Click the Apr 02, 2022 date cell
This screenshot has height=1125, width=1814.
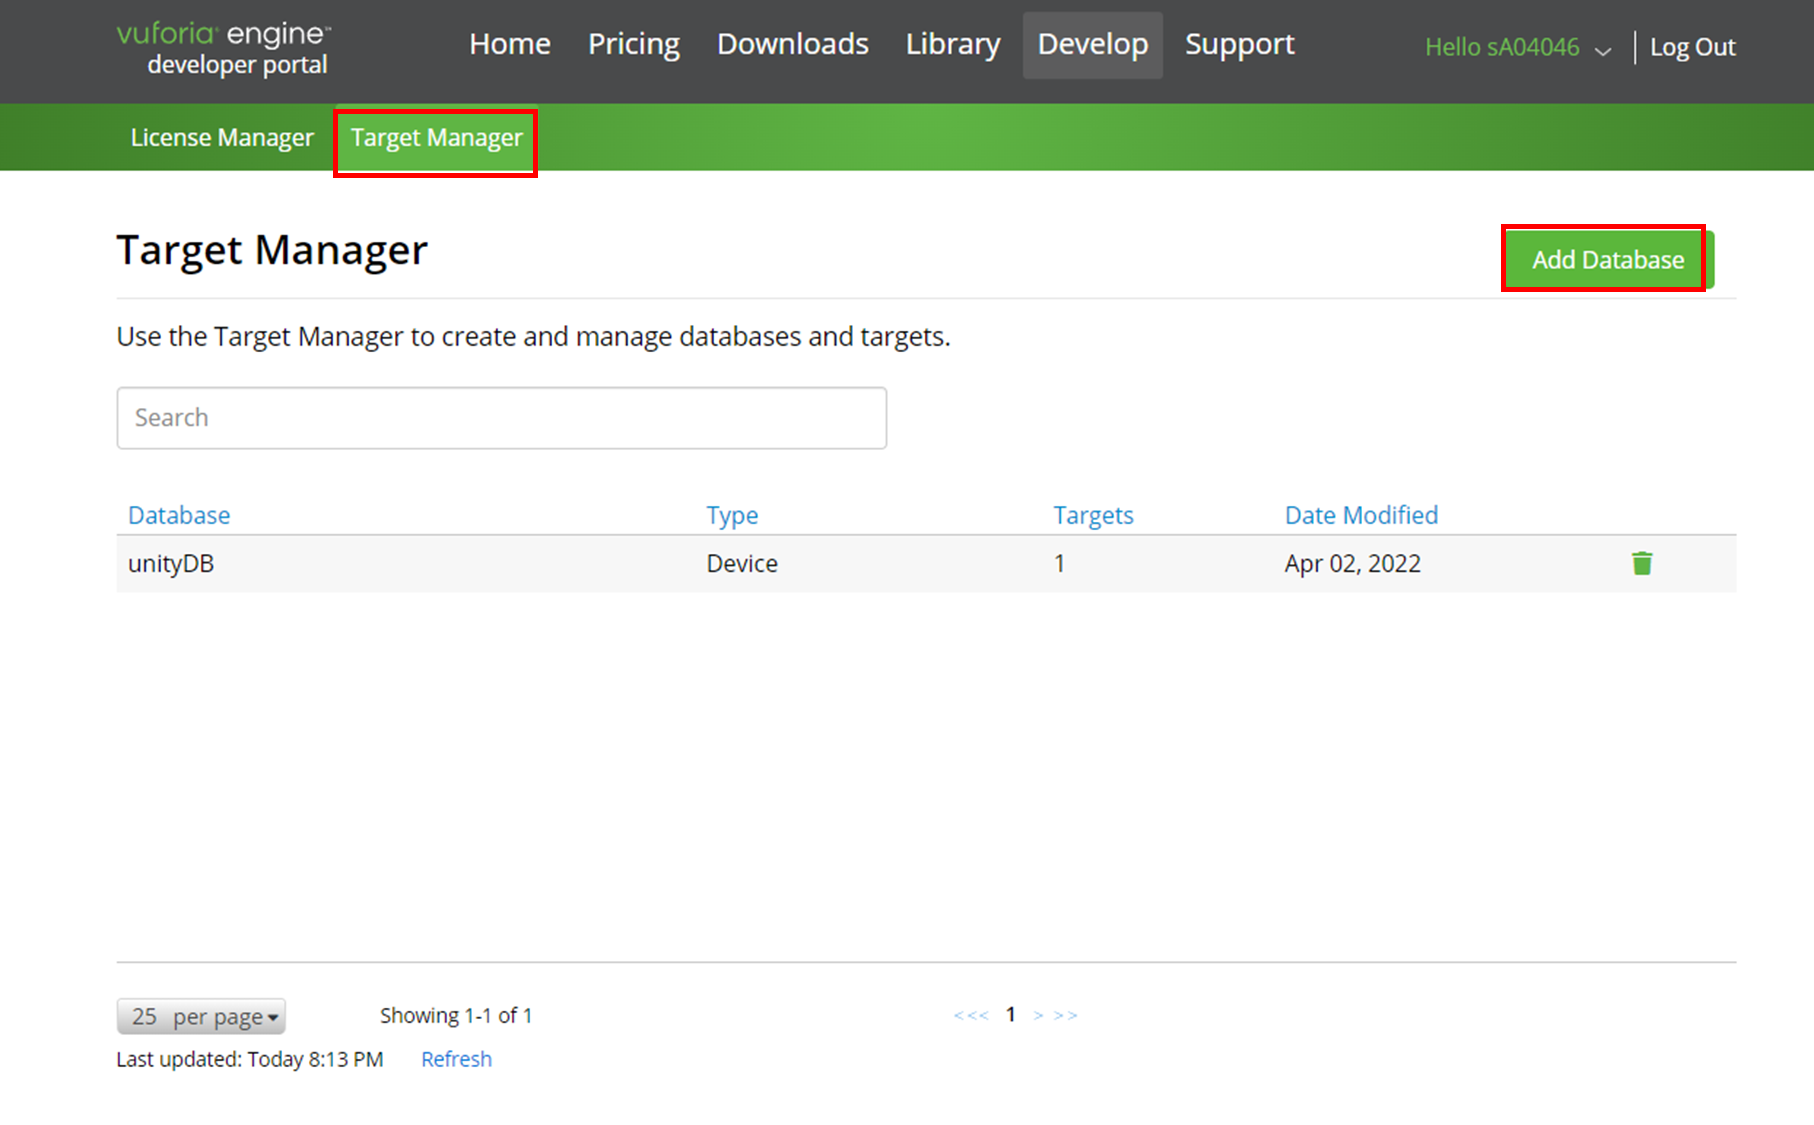1352,563
